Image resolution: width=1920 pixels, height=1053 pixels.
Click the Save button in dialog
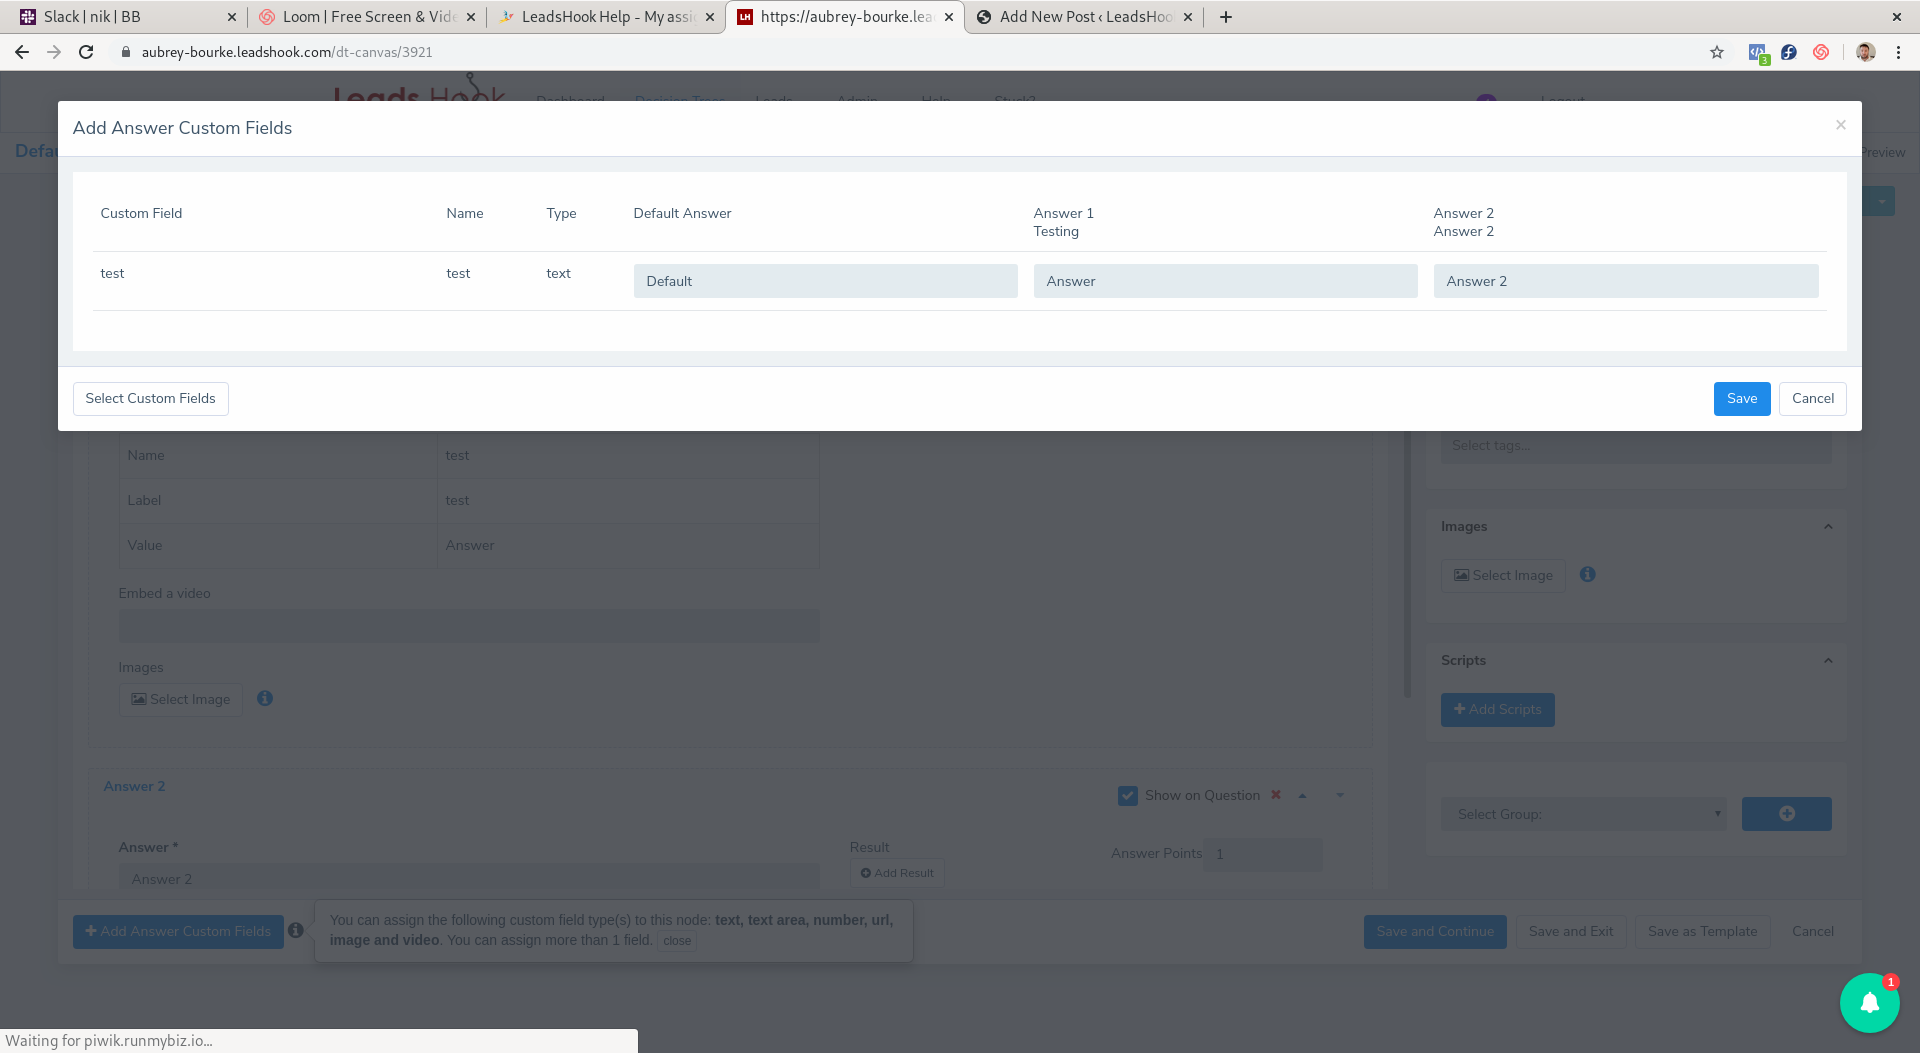(1741, 398)
